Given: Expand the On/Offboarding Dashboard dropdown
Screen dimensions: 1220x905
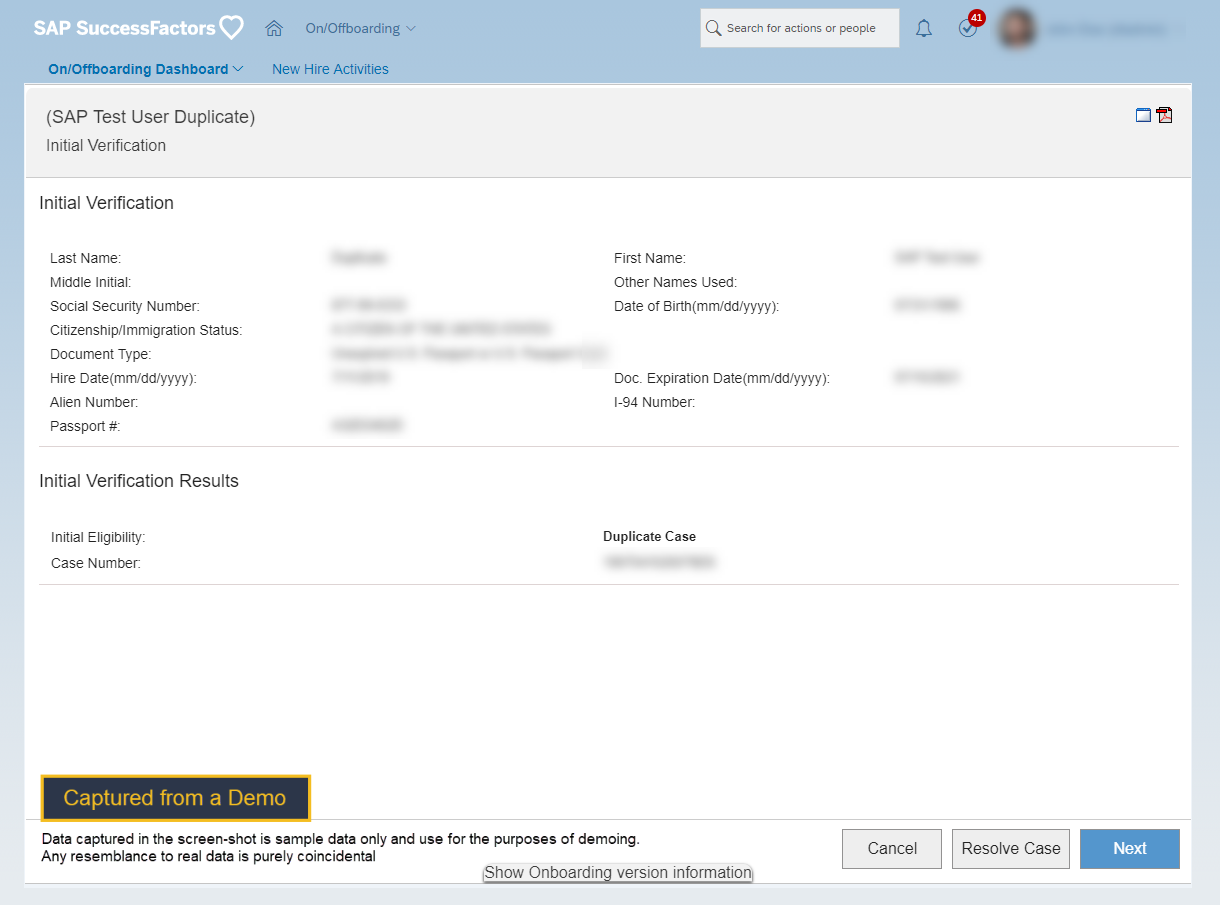Looking at the screenshot, I should click(x=146, y=69).
